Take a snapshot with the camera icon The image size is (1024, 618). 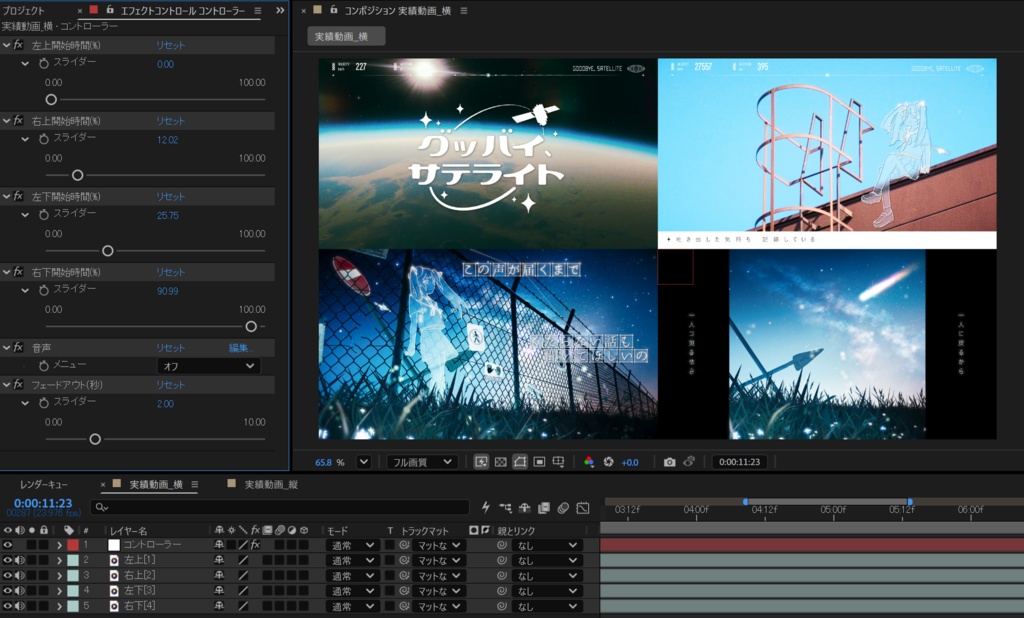(x=669, y=462)
